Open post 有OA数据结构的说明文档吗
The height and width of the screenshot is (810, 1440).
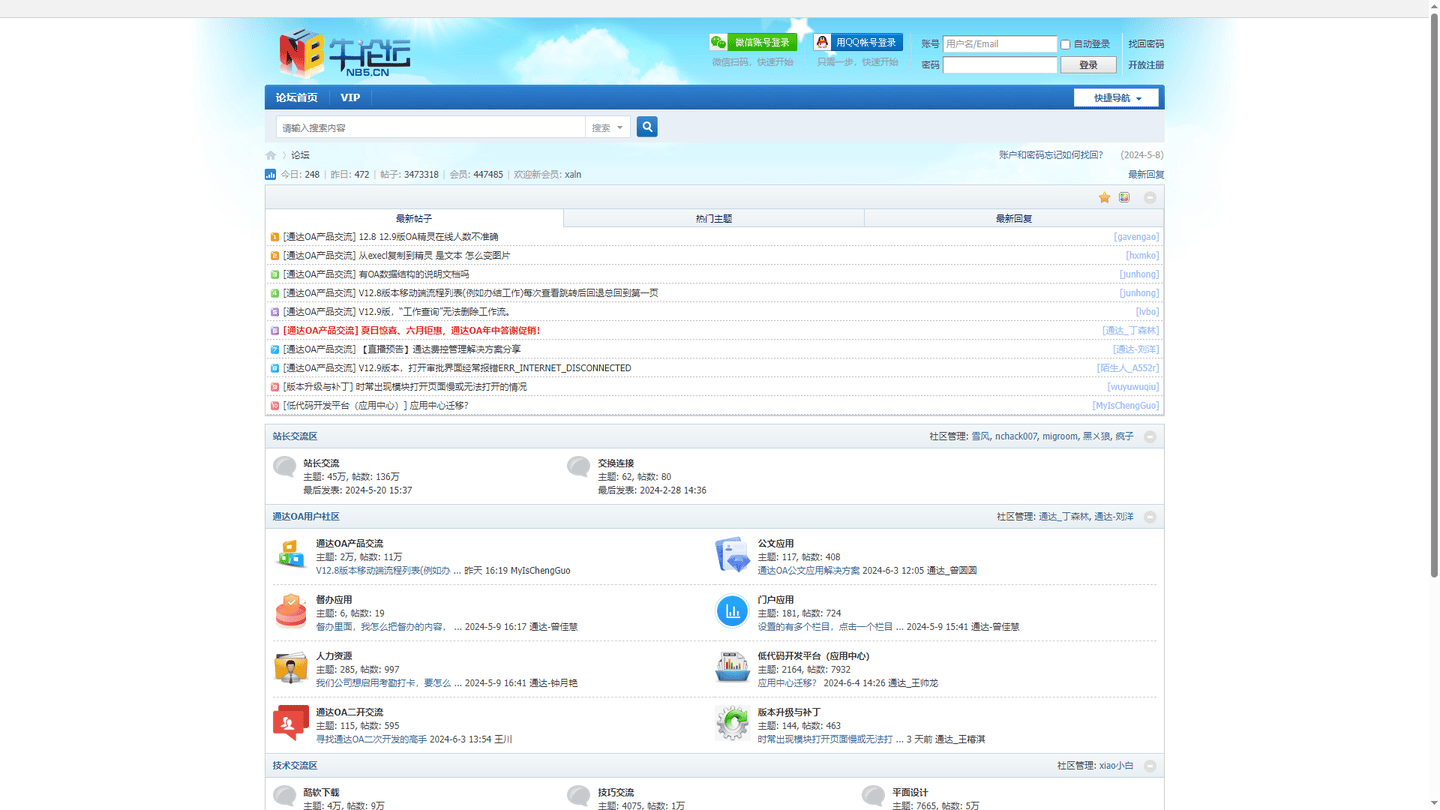pos(414,274)
